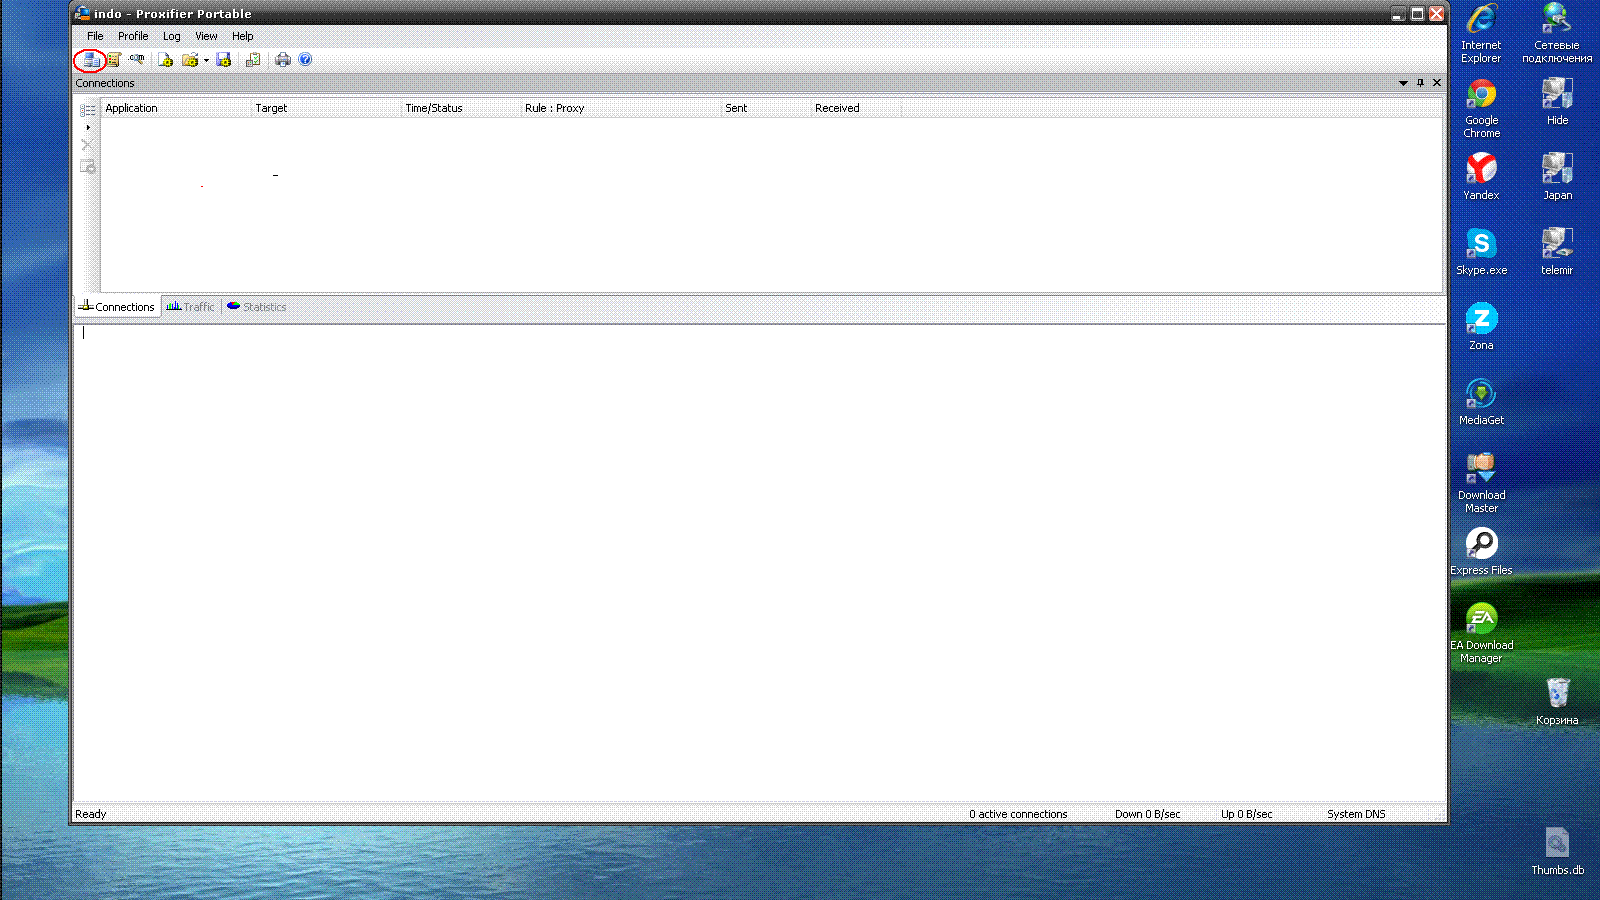Click the Print toolbar icon
This screenshot has height=900, width=1600.
click(x=283, y=60)
